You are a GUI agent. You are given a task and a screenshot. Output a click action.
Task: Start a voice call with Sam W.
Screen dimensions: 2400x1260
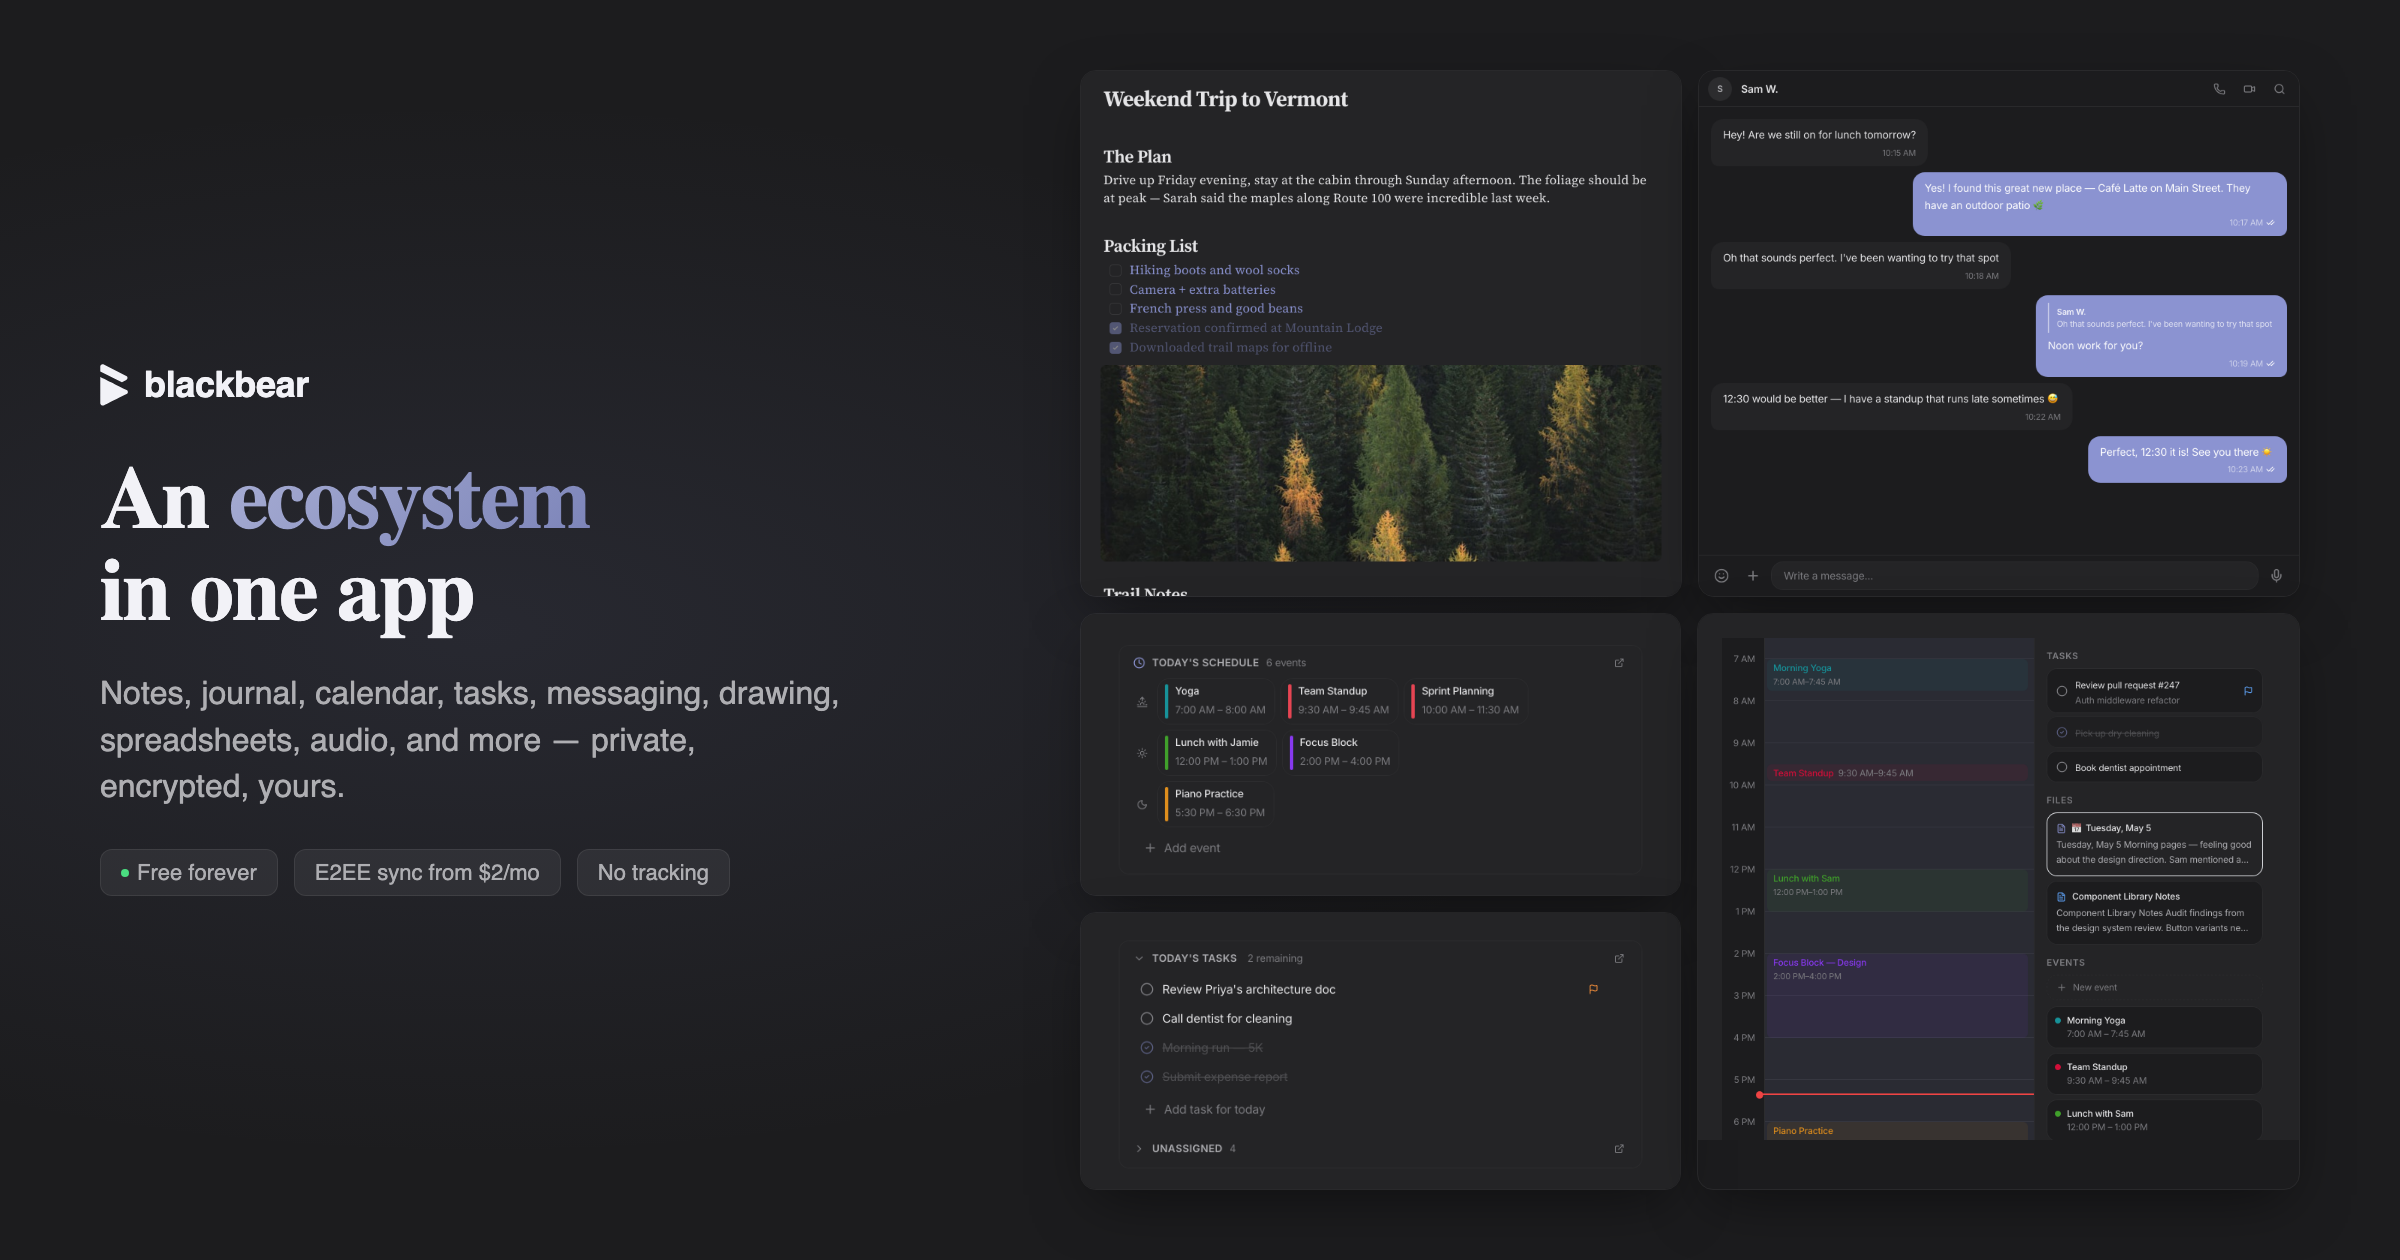[x=2219, y=89]
